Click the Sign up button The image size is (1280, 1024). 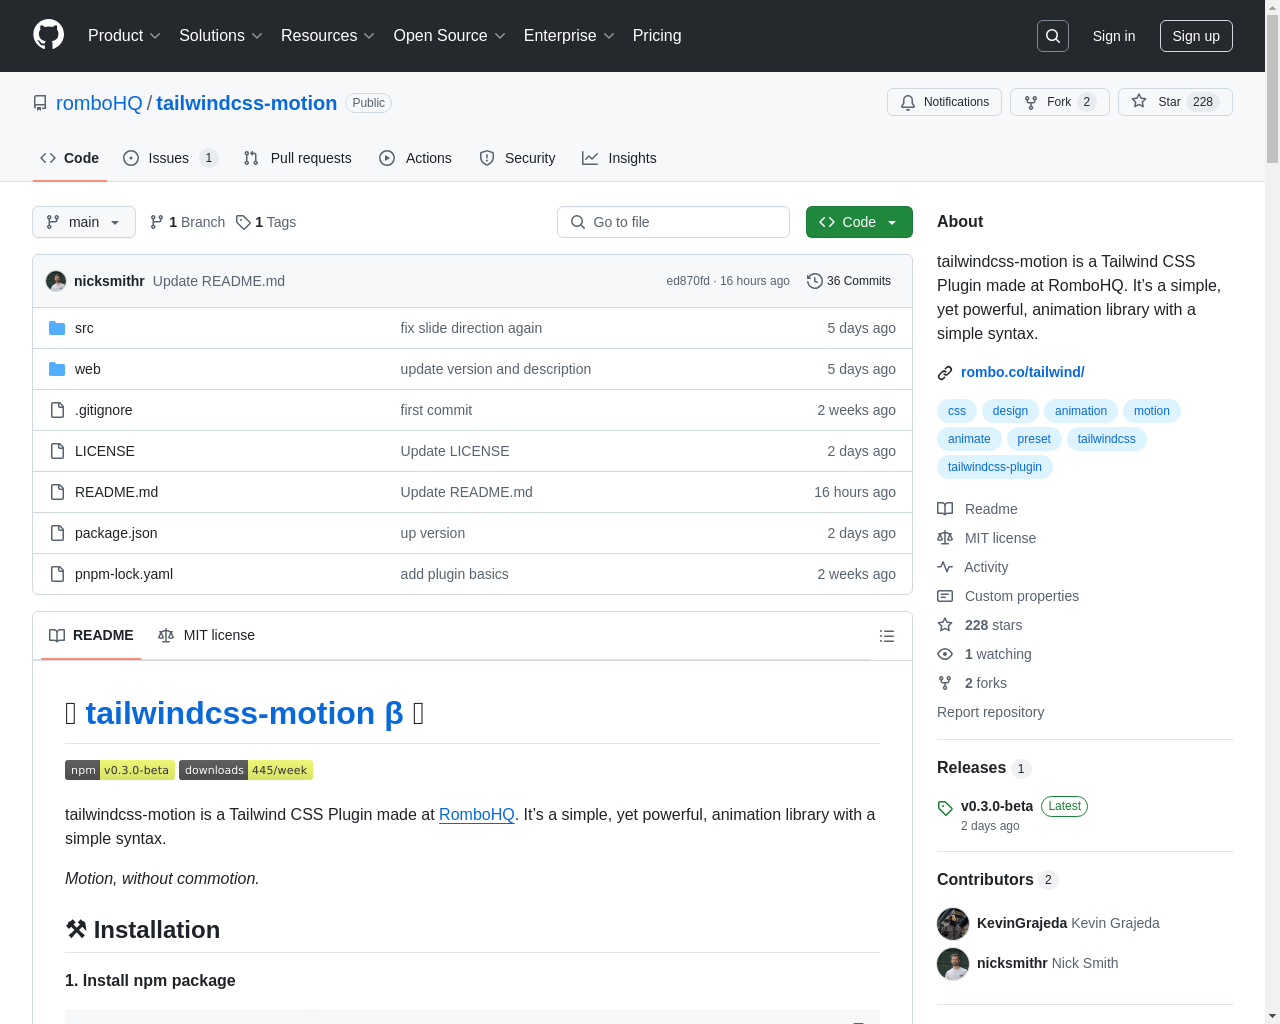1196,36
